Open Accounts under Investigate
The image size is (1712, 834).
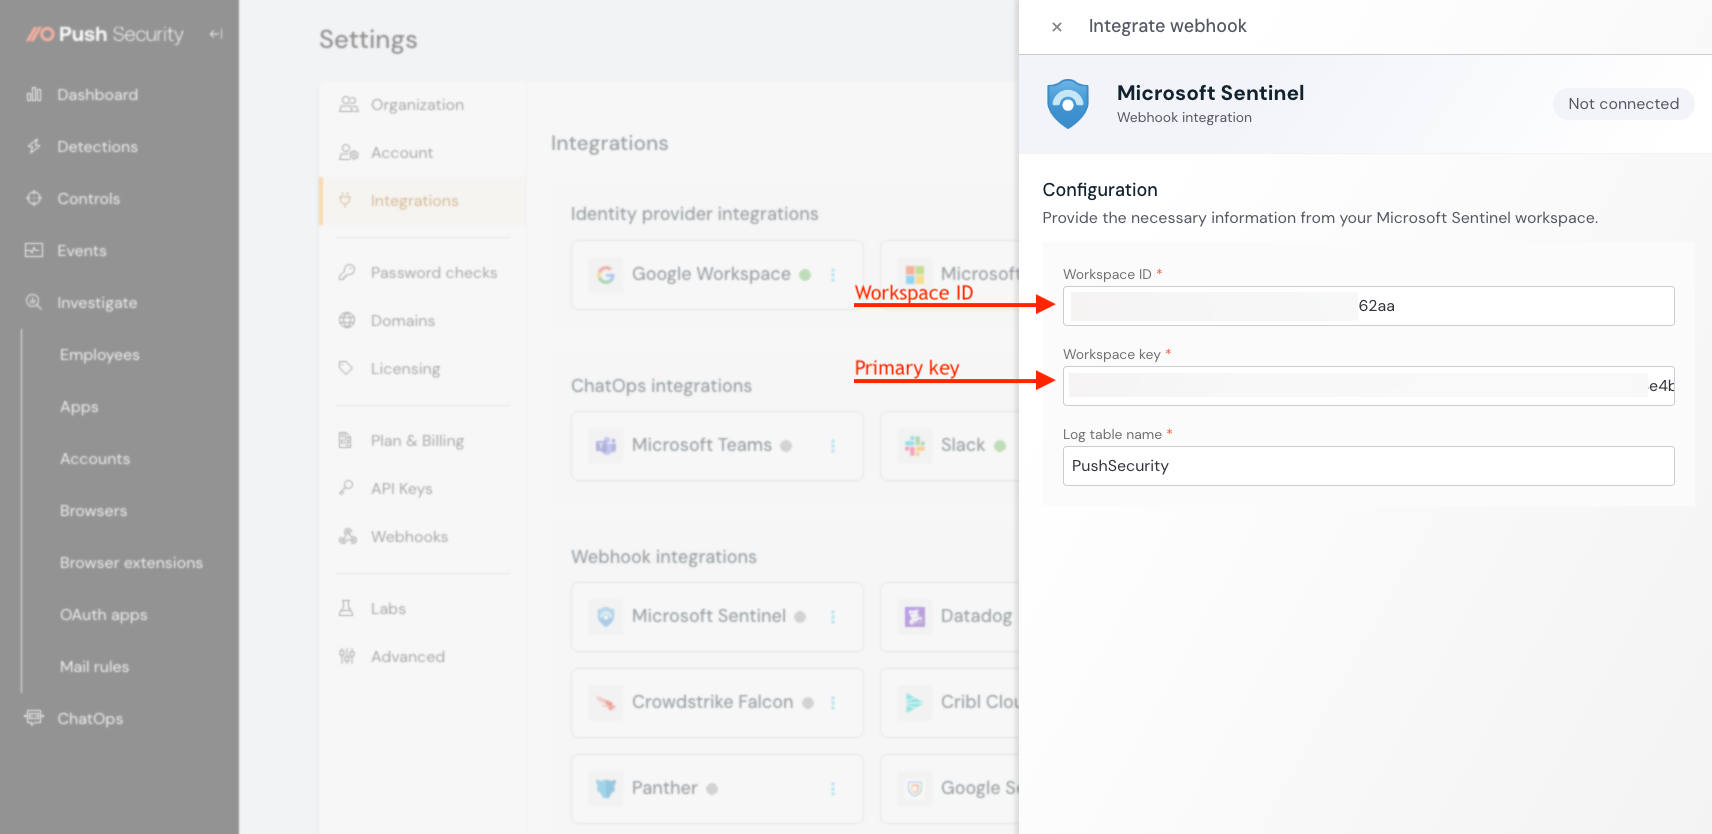pos(95,459)
